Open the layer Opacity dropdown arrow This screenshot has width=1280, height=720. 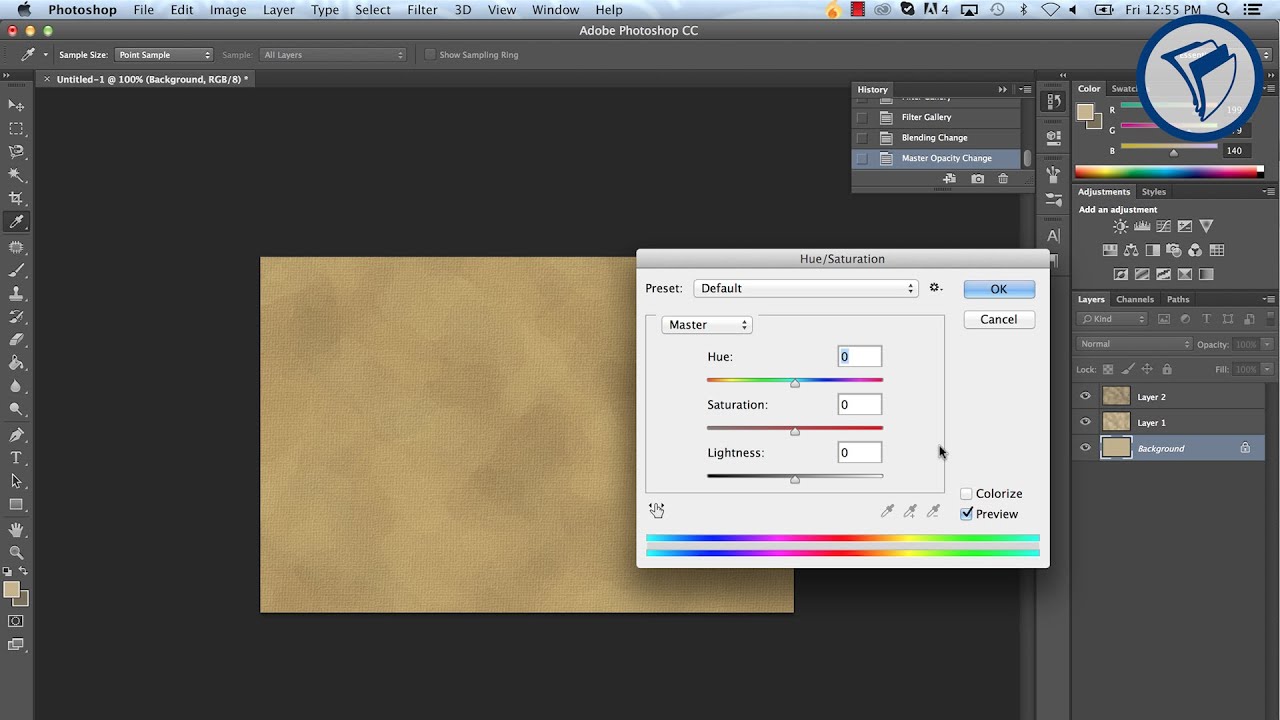click(1267, 344)
